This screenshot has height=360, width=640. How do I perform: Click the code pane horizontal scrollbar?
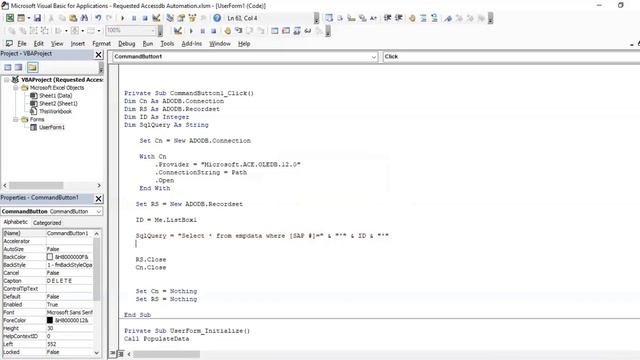167,354
